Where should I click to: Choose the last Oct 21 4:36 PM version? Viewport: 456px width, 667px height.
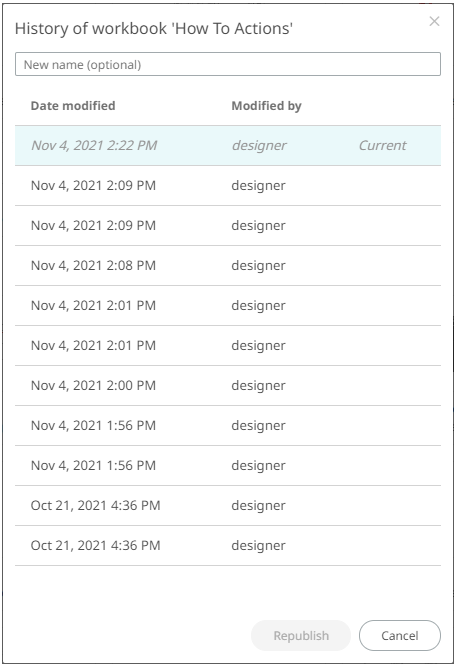[x=228, y=545]
